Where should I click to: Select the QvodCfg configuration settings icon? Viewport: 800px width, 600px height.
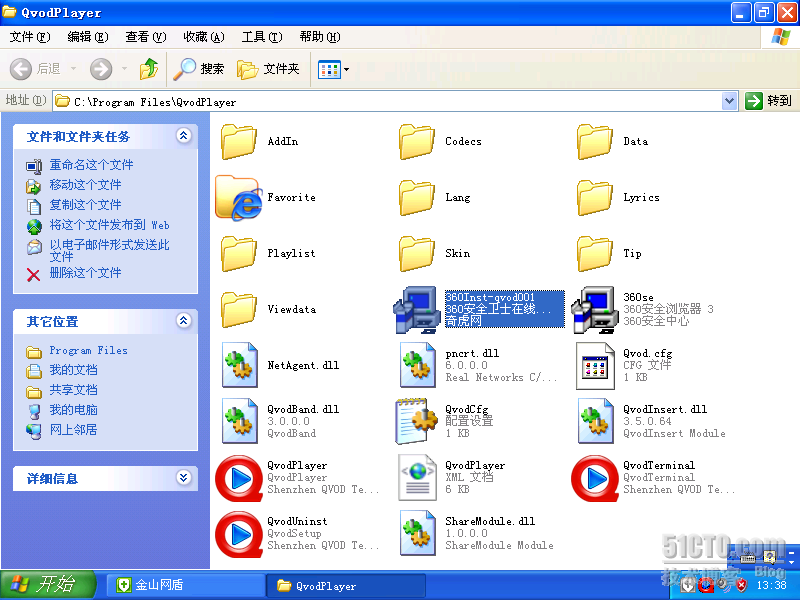tap(416, 421)
